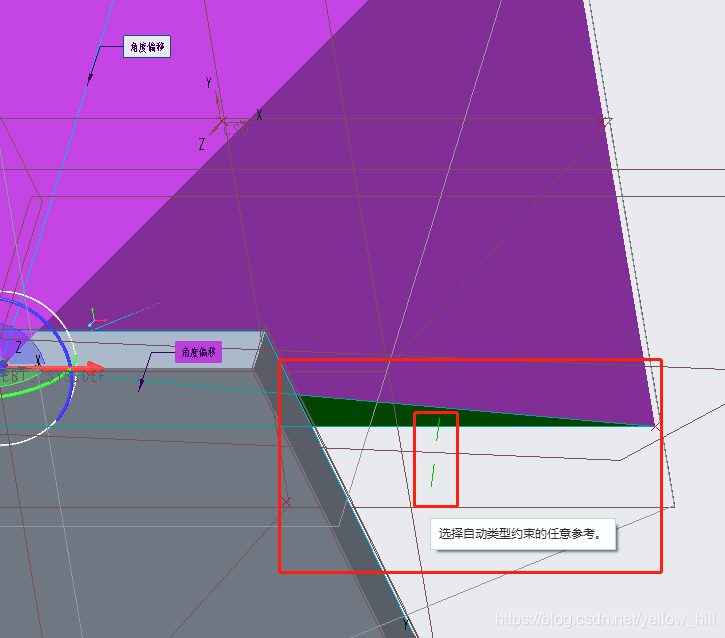This screenshot has width=725, height=638.
Task: Select the lower green line segment
Action: point(433,474)
